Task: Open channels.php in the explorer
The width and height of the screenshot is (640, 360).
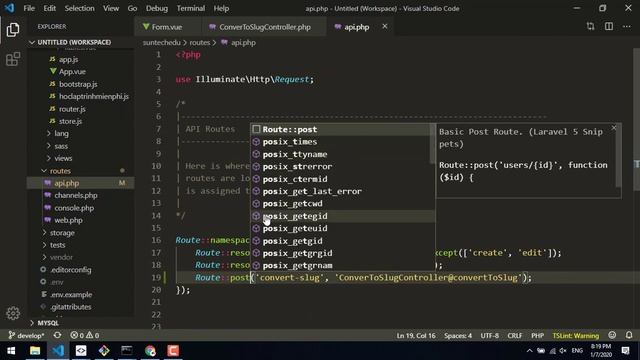Action: pyautogui.click(x=76, y=196)
